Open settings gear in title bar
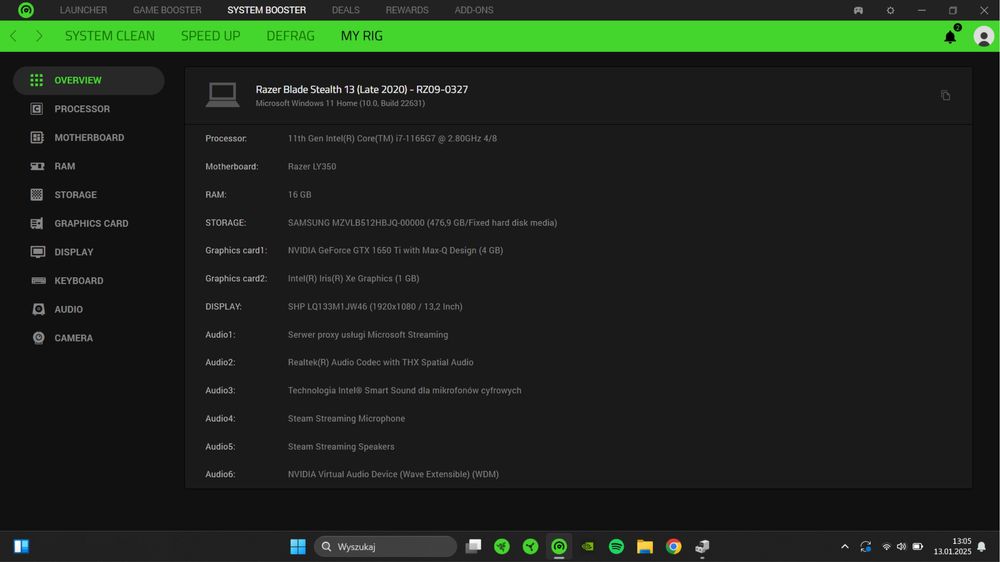Screen dimensions: 1000x562 pos(890,10)
